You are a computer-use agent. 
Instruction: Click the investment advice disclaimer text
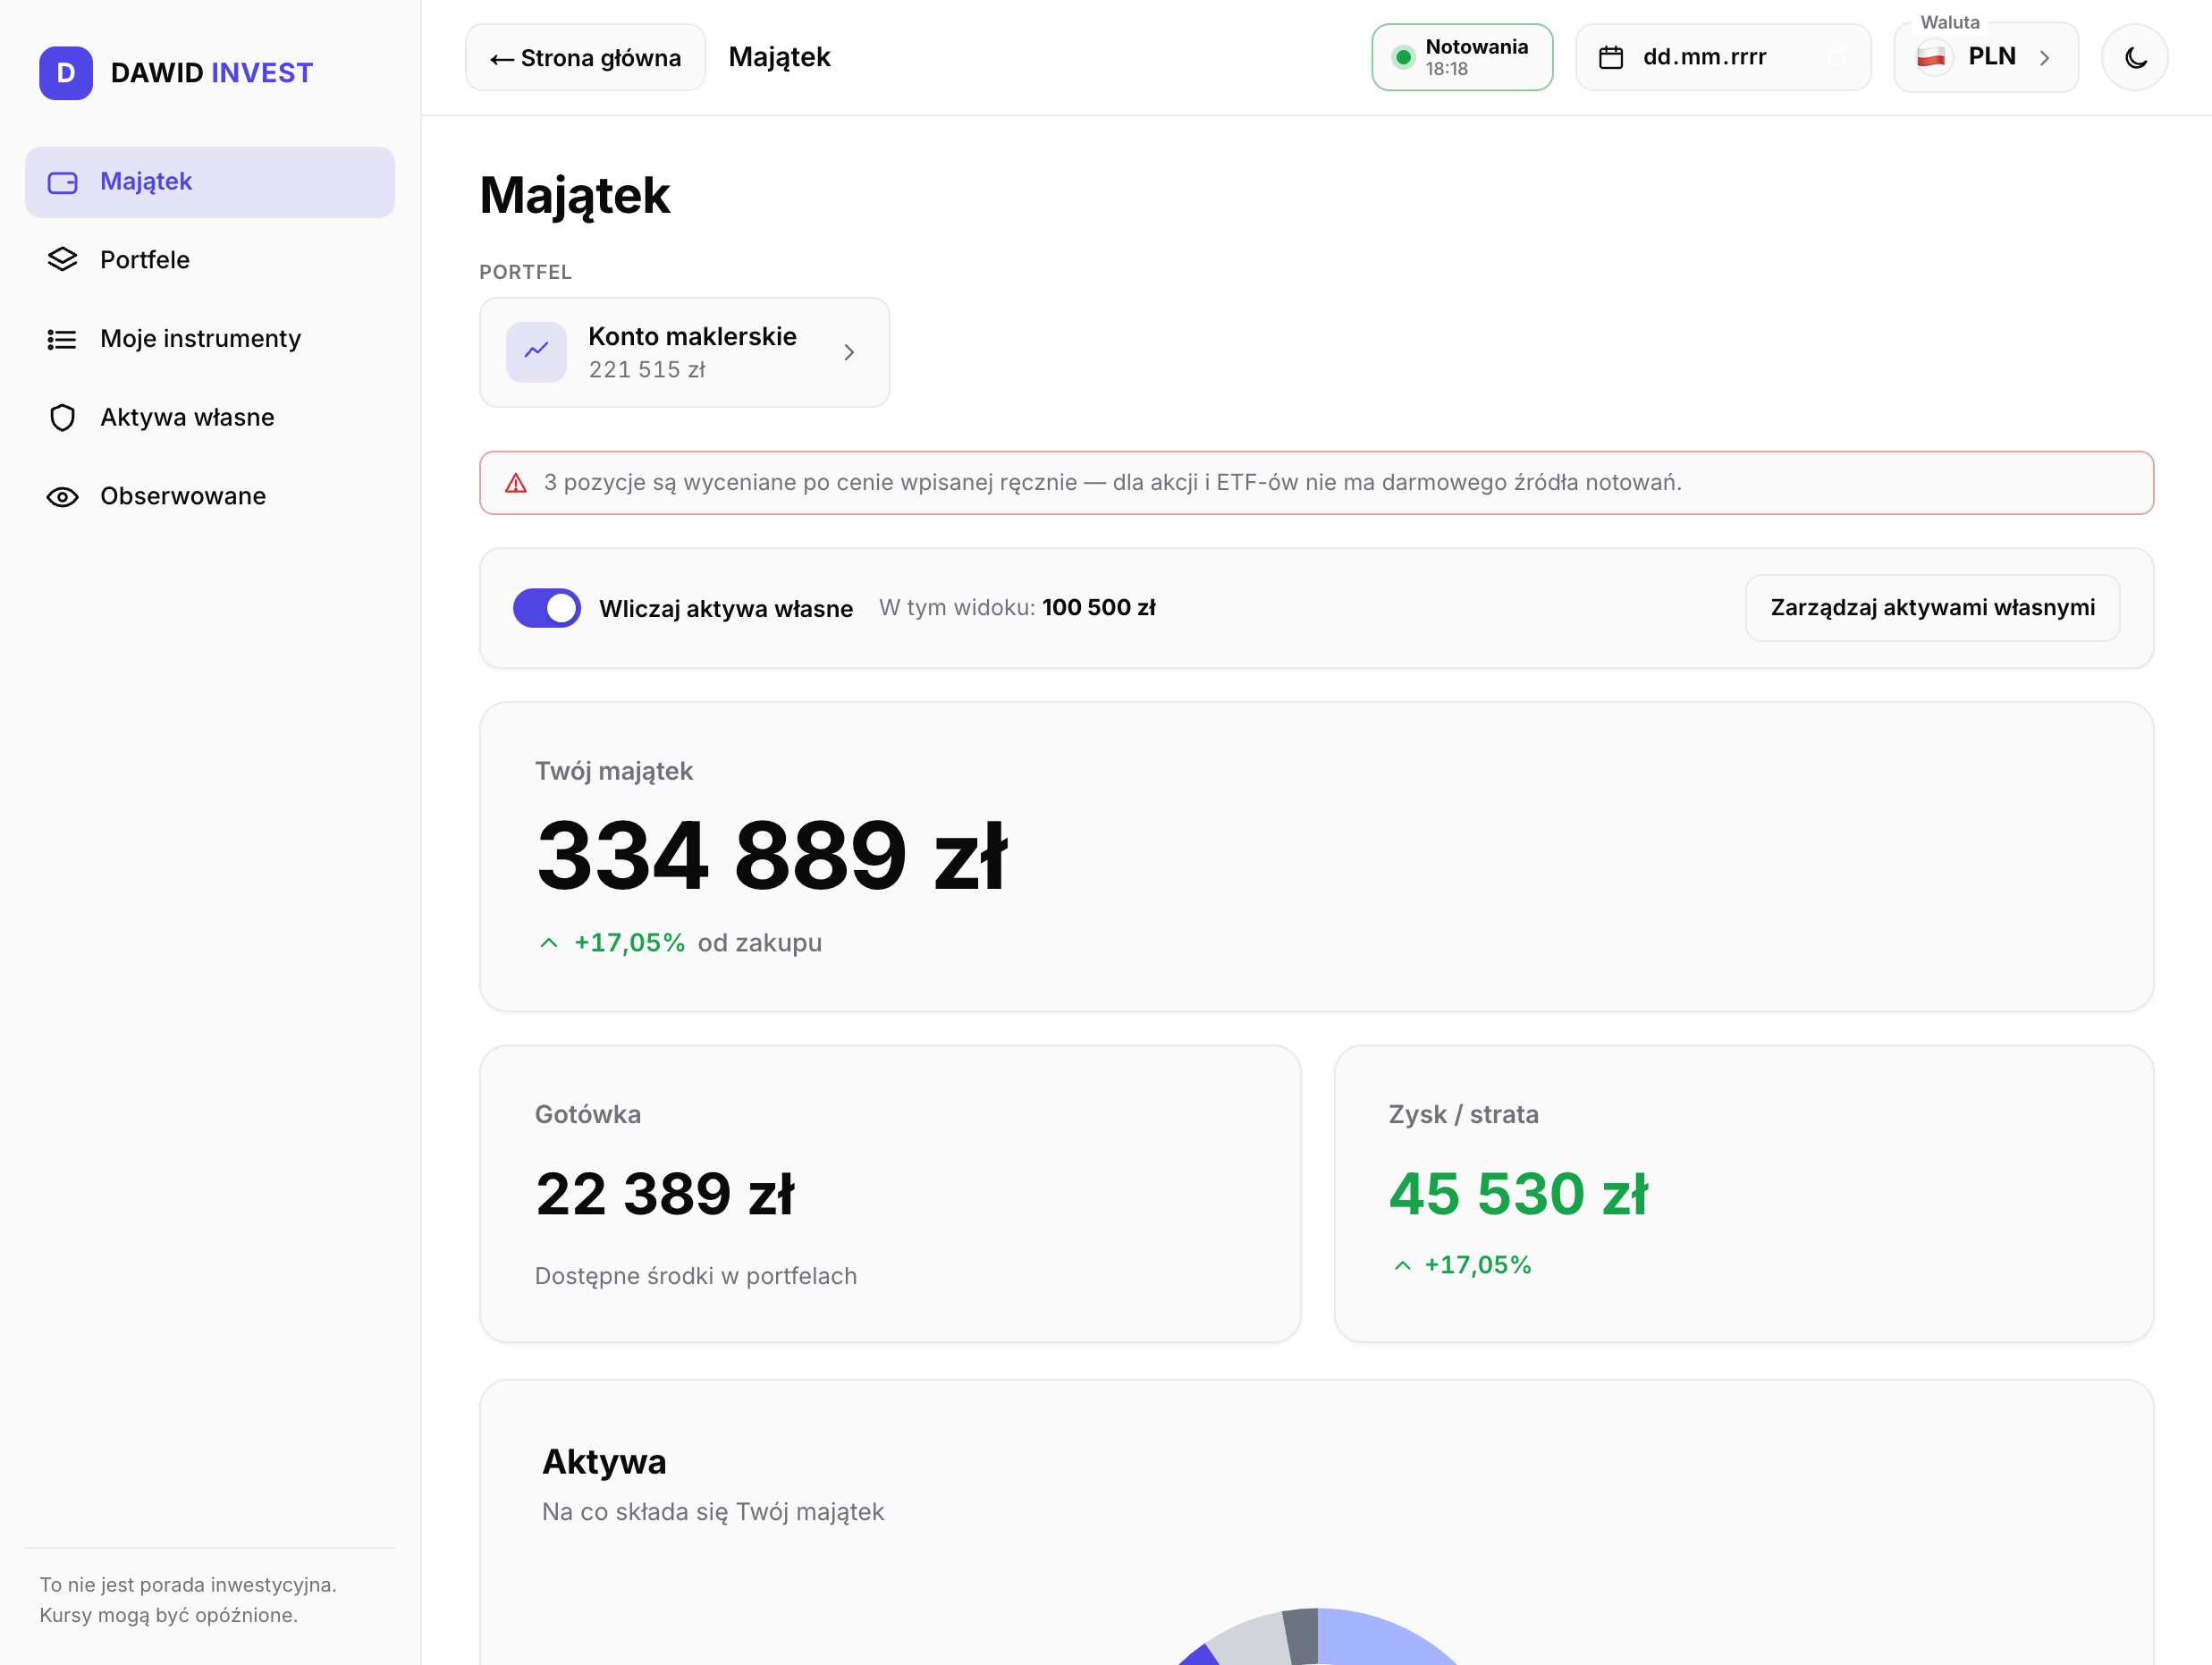(188, 1600)
